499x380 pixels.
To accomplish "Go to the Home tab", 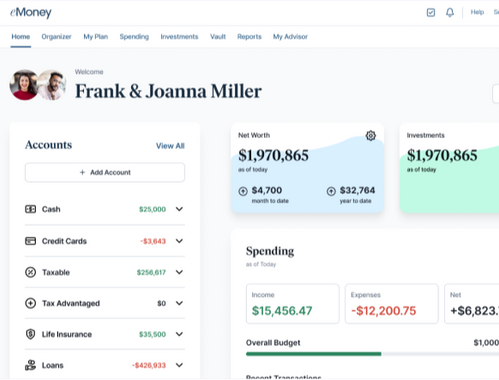I will pyautogui.click(x=21, y=37).
